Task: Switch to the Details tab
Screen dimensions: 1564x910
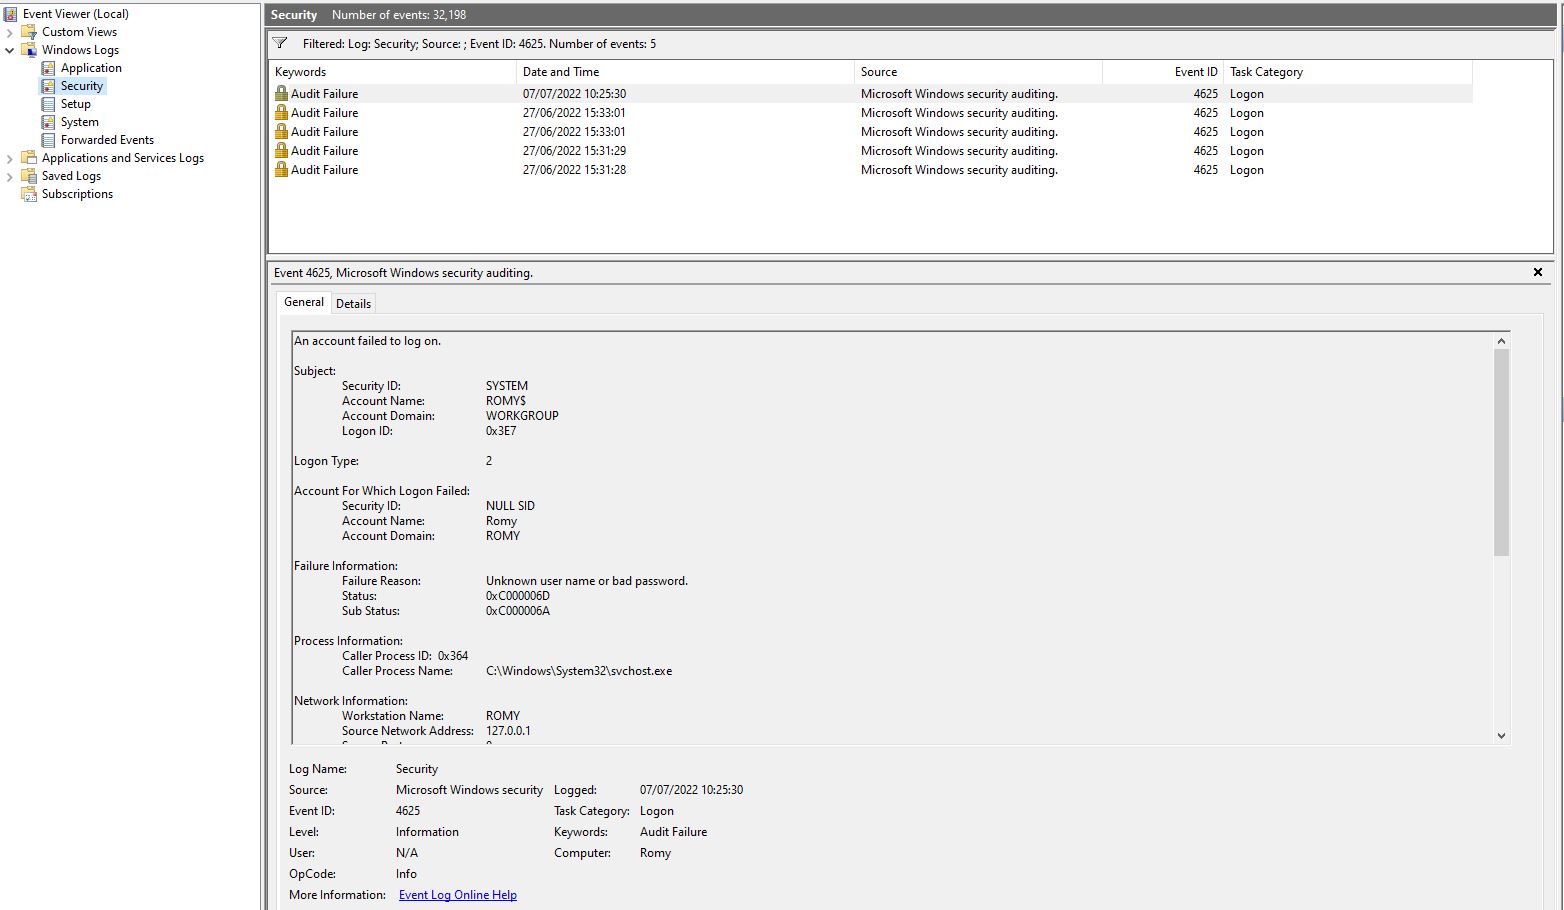Action: [353, 304]
